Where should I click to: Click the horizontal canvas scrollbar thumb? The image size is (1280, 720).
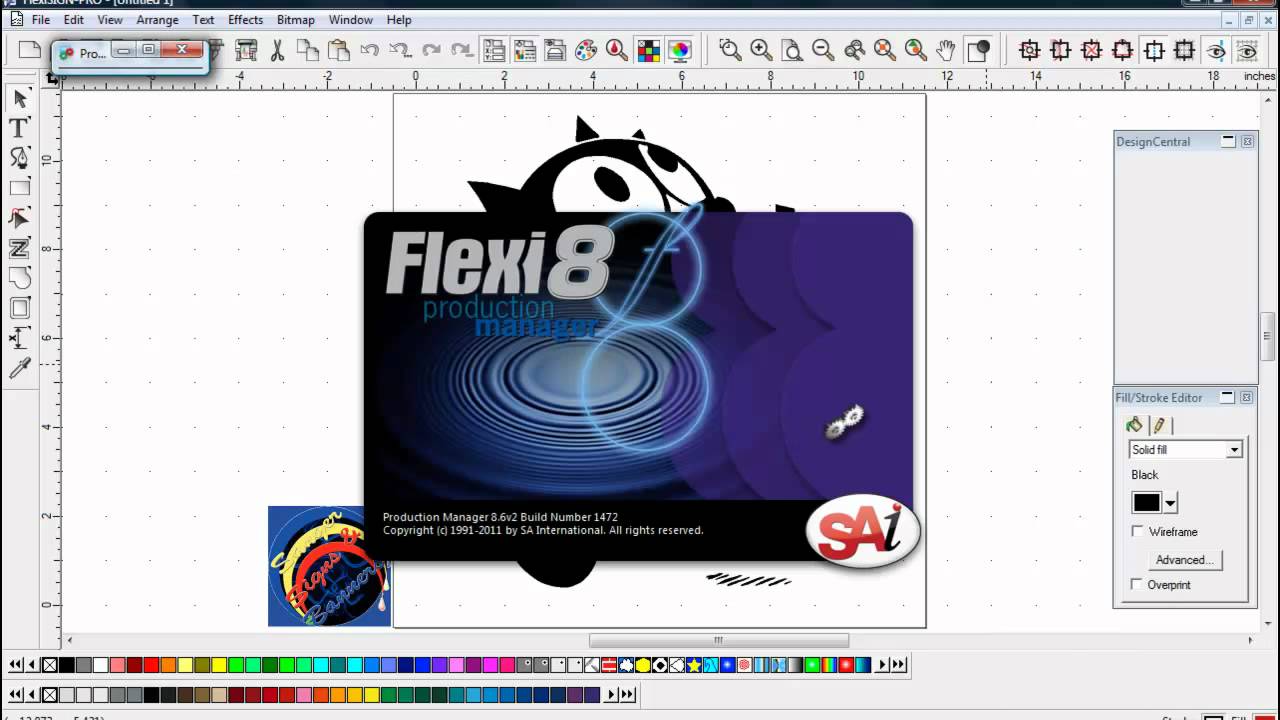point(718,640)
